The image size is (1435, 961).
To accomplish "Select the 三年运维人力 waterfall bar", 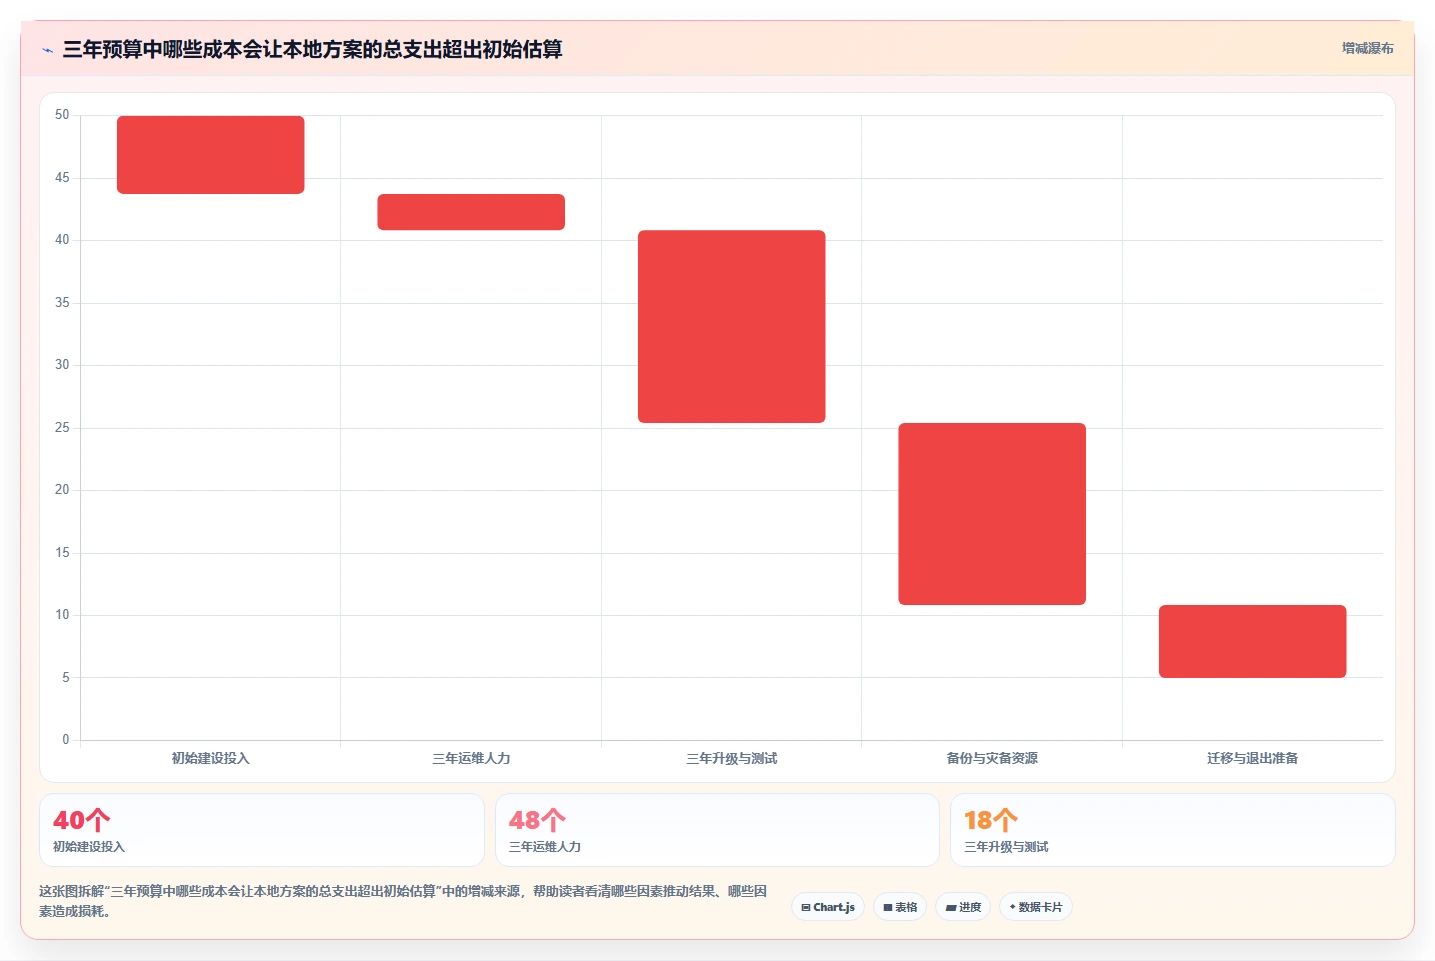I will (x=471, y=212).
